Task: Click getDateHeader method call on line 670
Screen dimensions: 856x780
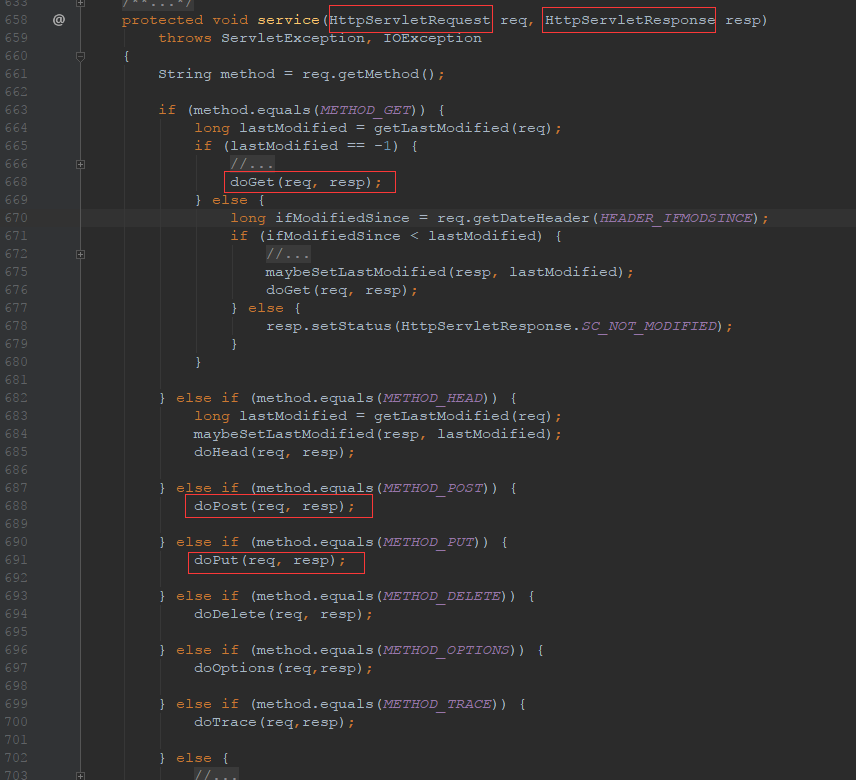Action: pyautogui.click(x=531, y=218)
